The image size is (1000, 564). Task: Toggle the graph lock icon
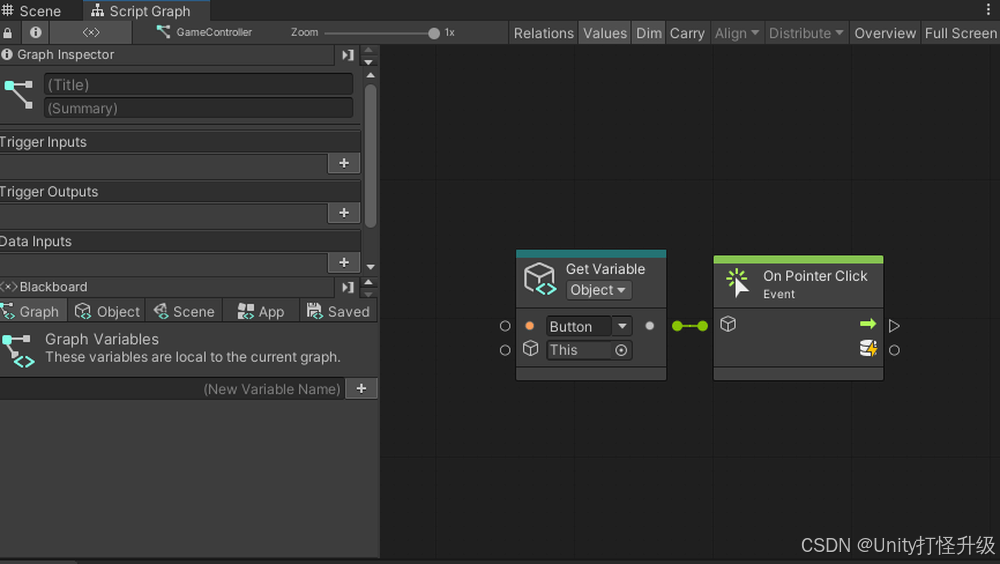(x=8, y=33)
